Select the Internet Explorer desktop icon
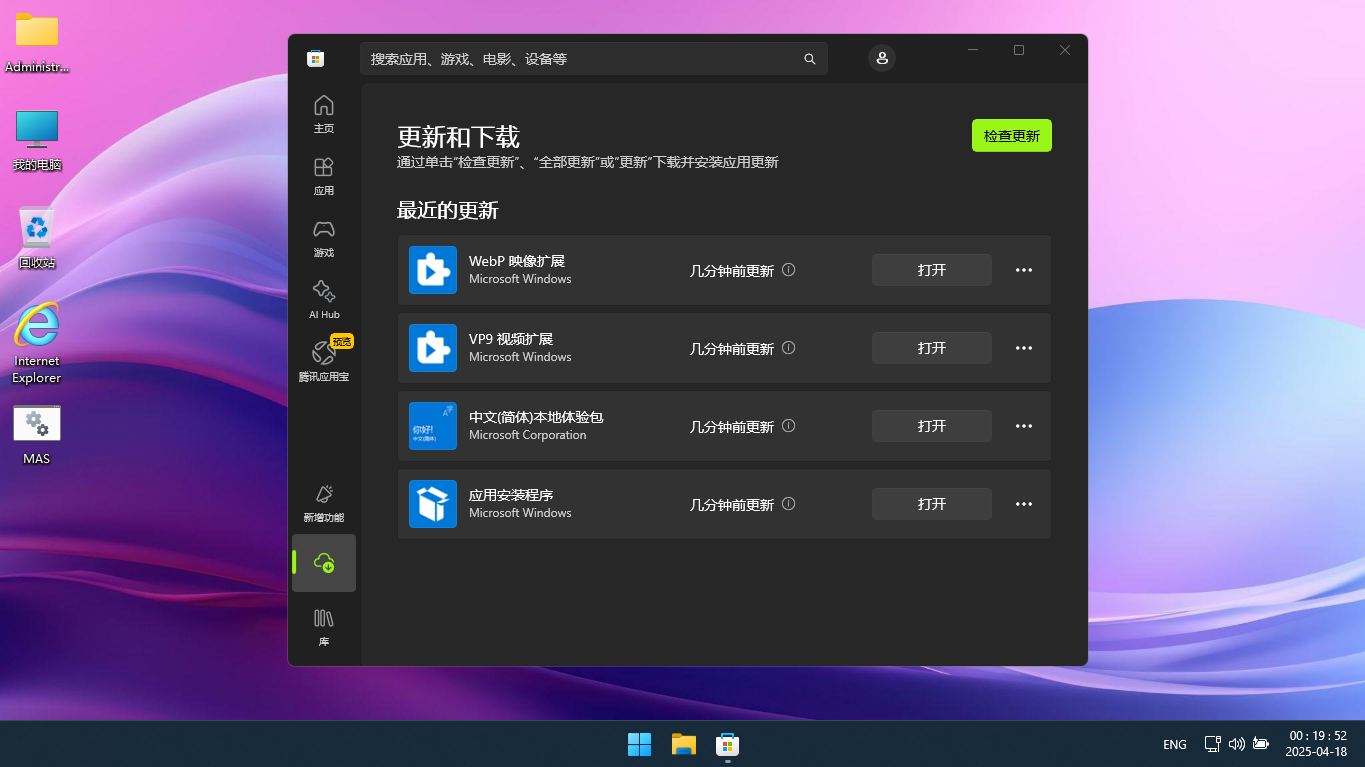This screenshot has width=1365, height=767. pyautogui.click(x=37, y=343)
